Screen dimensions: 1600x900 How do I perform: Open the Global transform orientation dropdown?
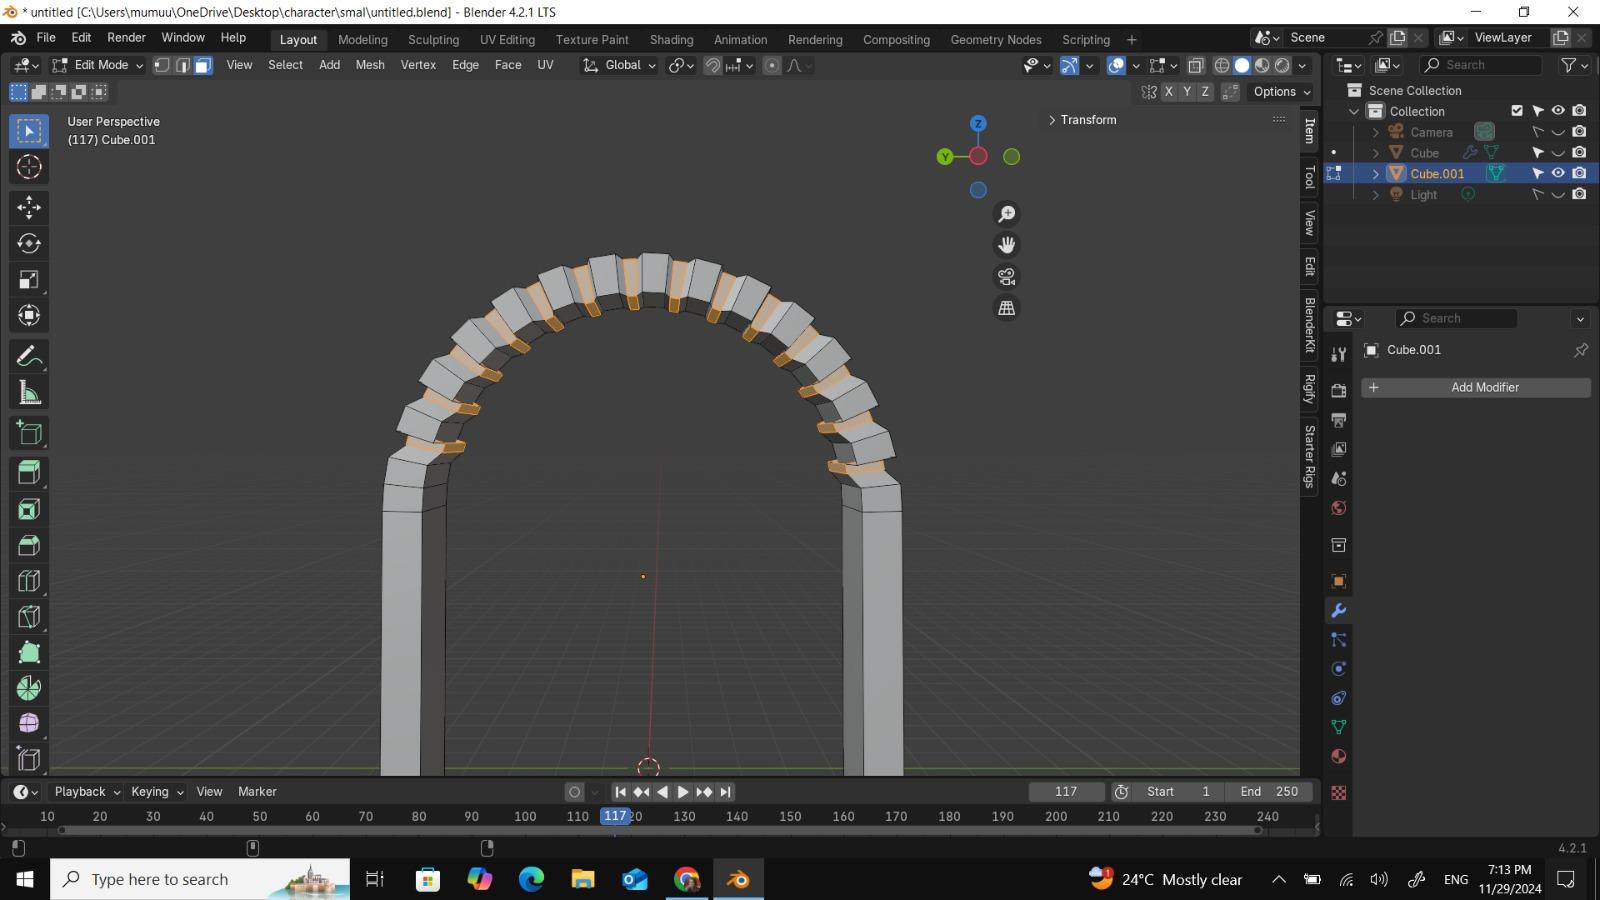tap(619, 65)
